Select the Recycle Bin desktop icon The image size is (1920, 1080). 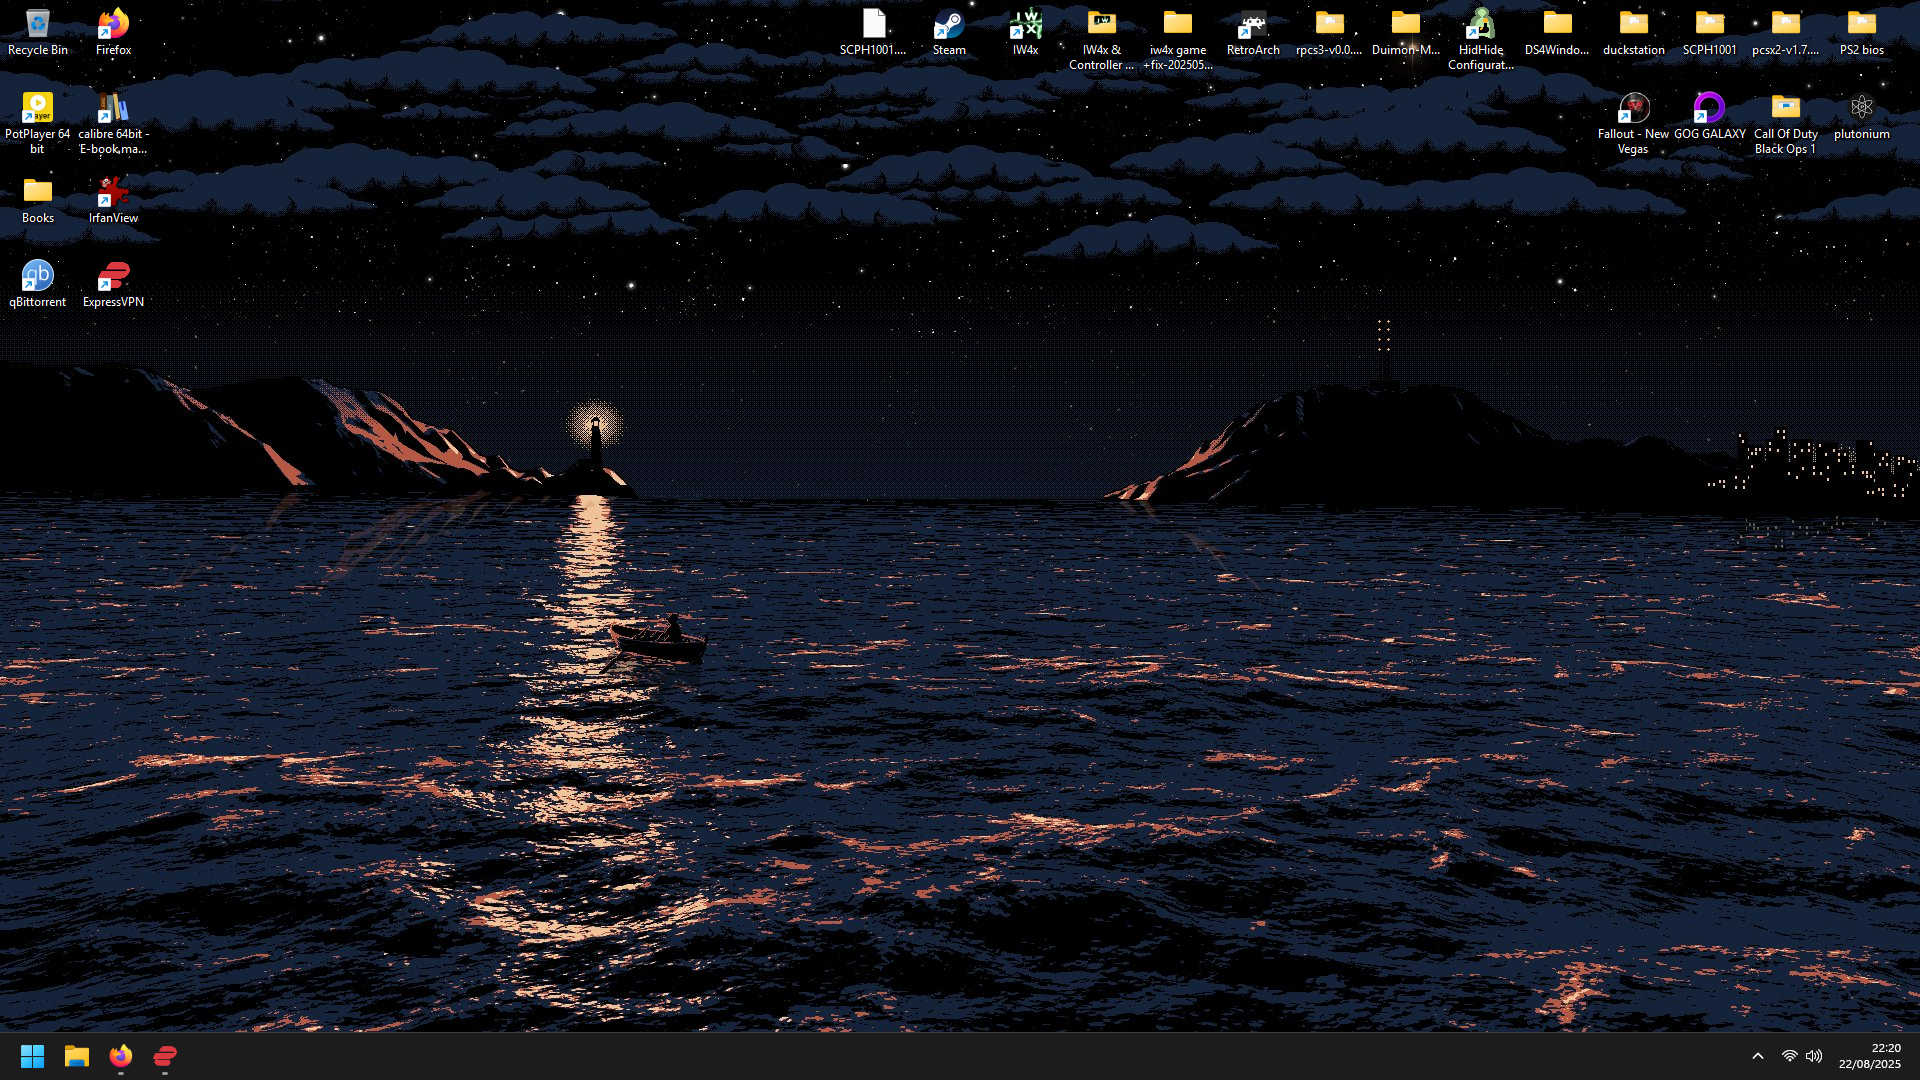click(x=38, y=25)
